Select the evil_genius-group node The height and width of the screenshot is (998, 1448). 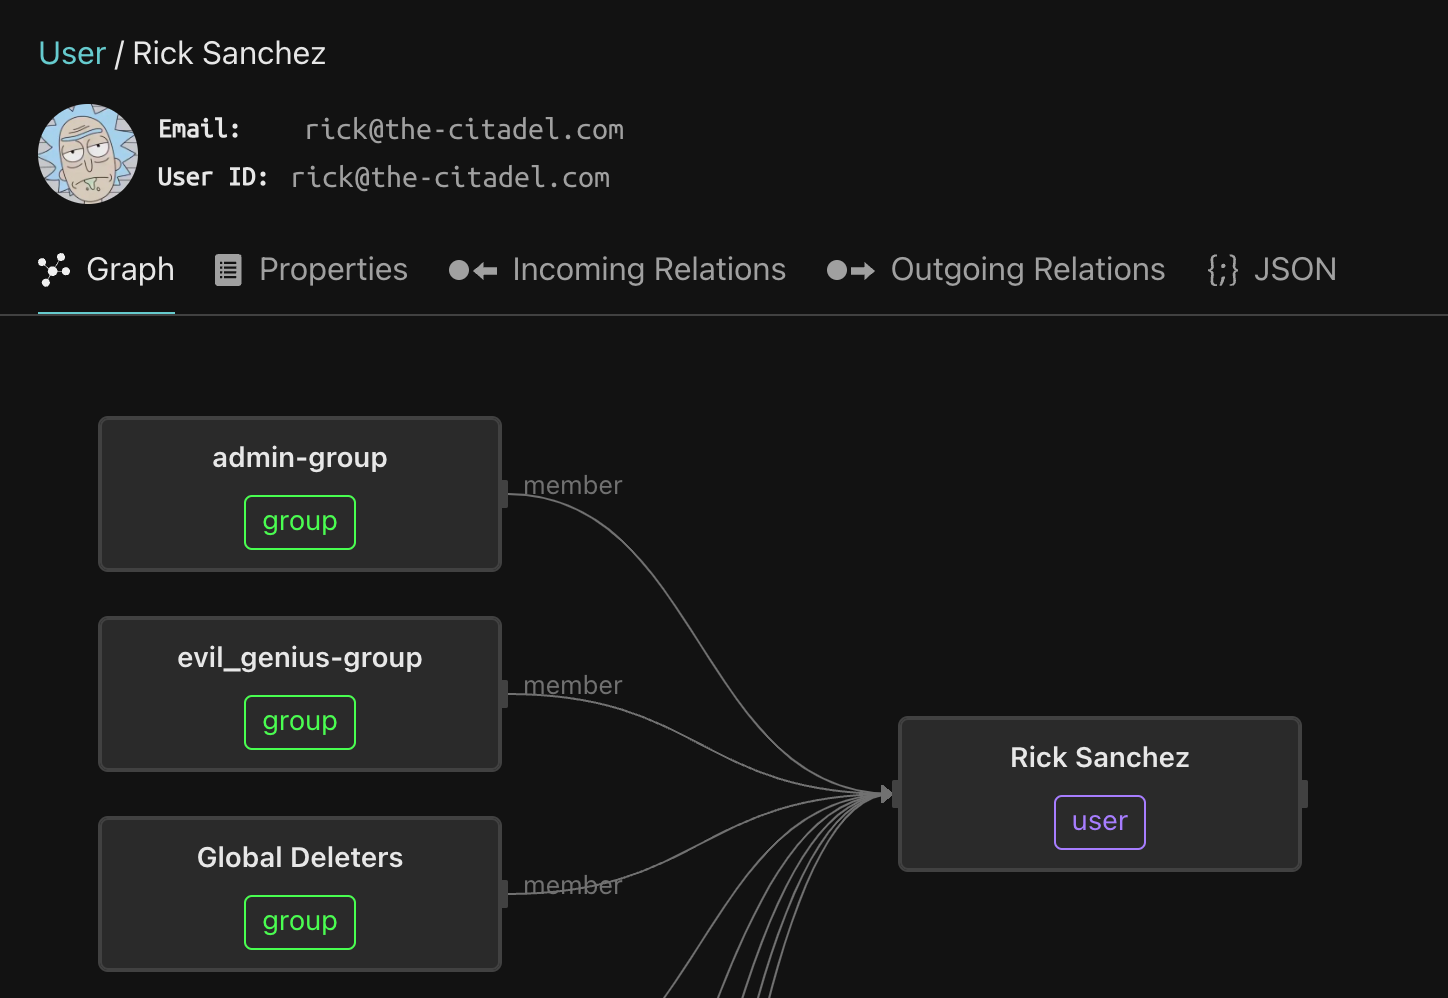300,694
